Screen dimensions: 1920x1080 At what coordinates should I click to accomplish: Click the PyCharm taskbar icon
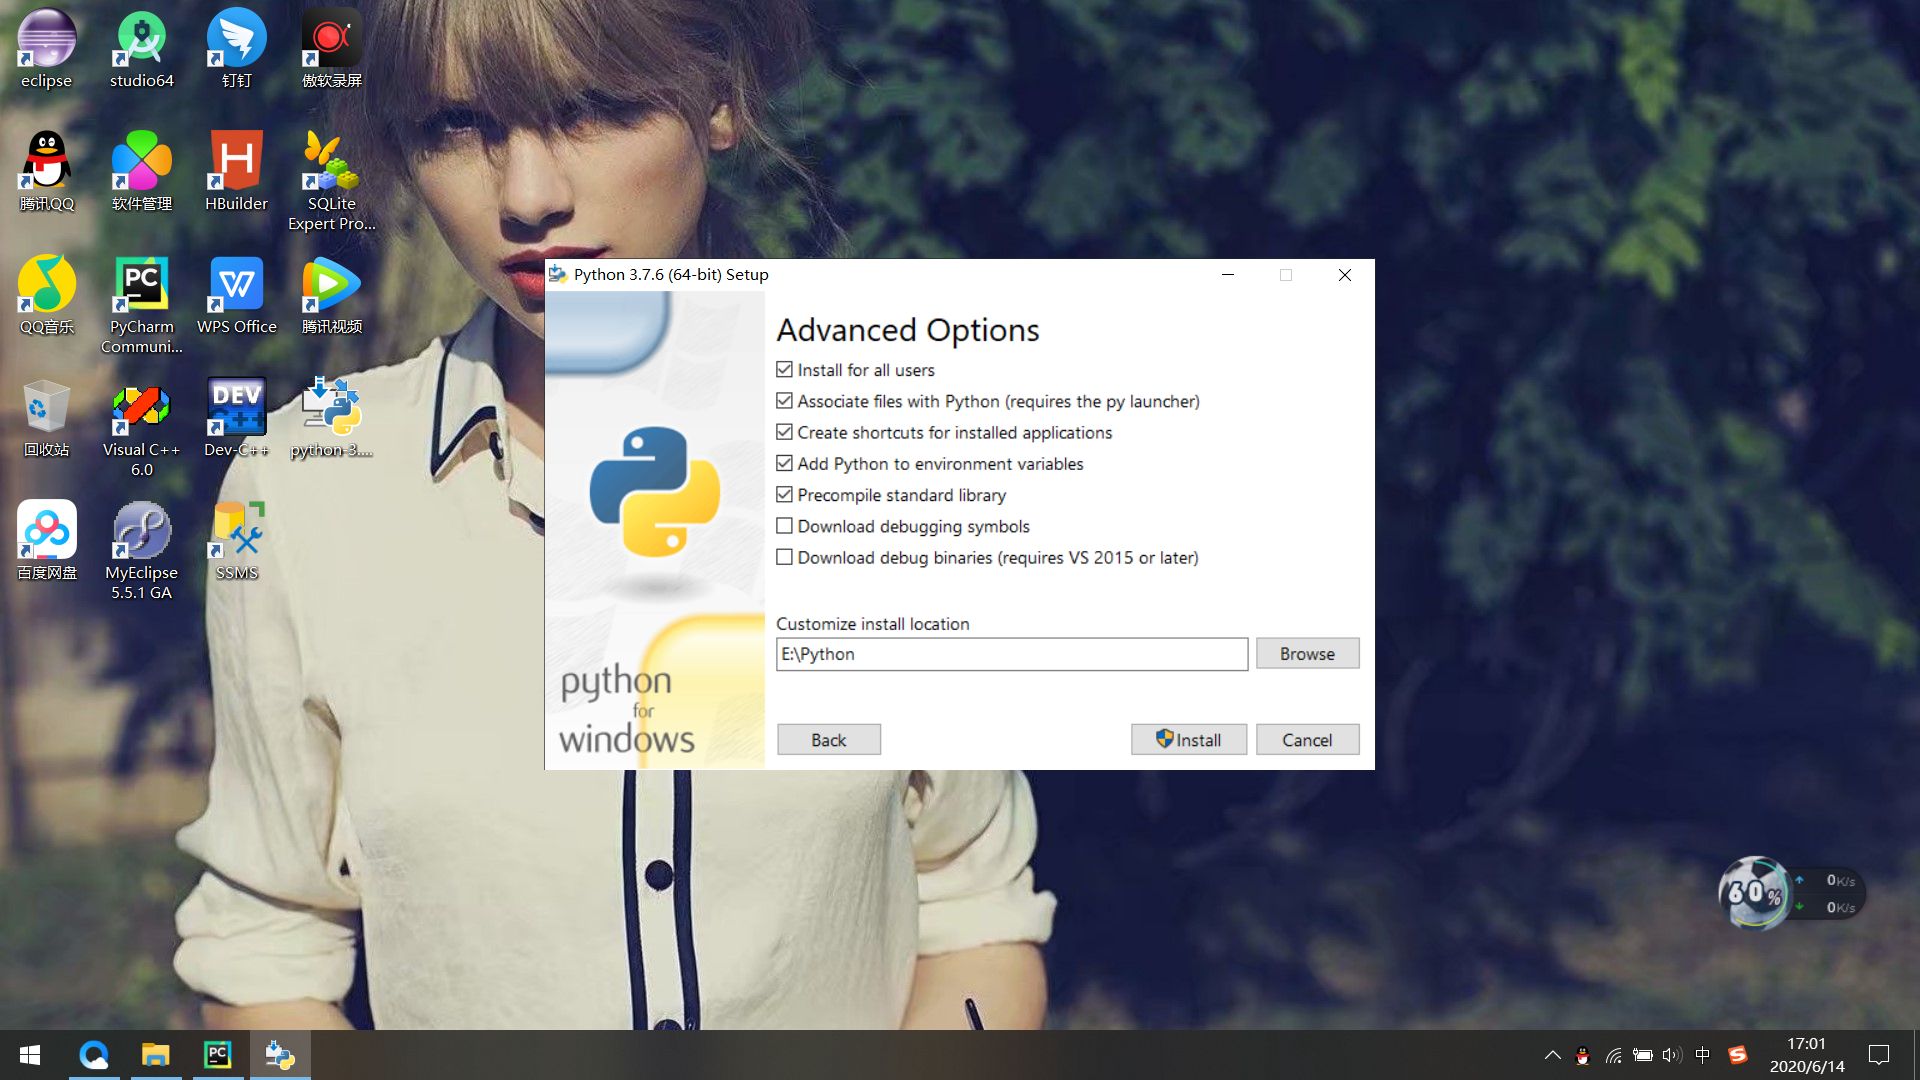click(218, 1055)
